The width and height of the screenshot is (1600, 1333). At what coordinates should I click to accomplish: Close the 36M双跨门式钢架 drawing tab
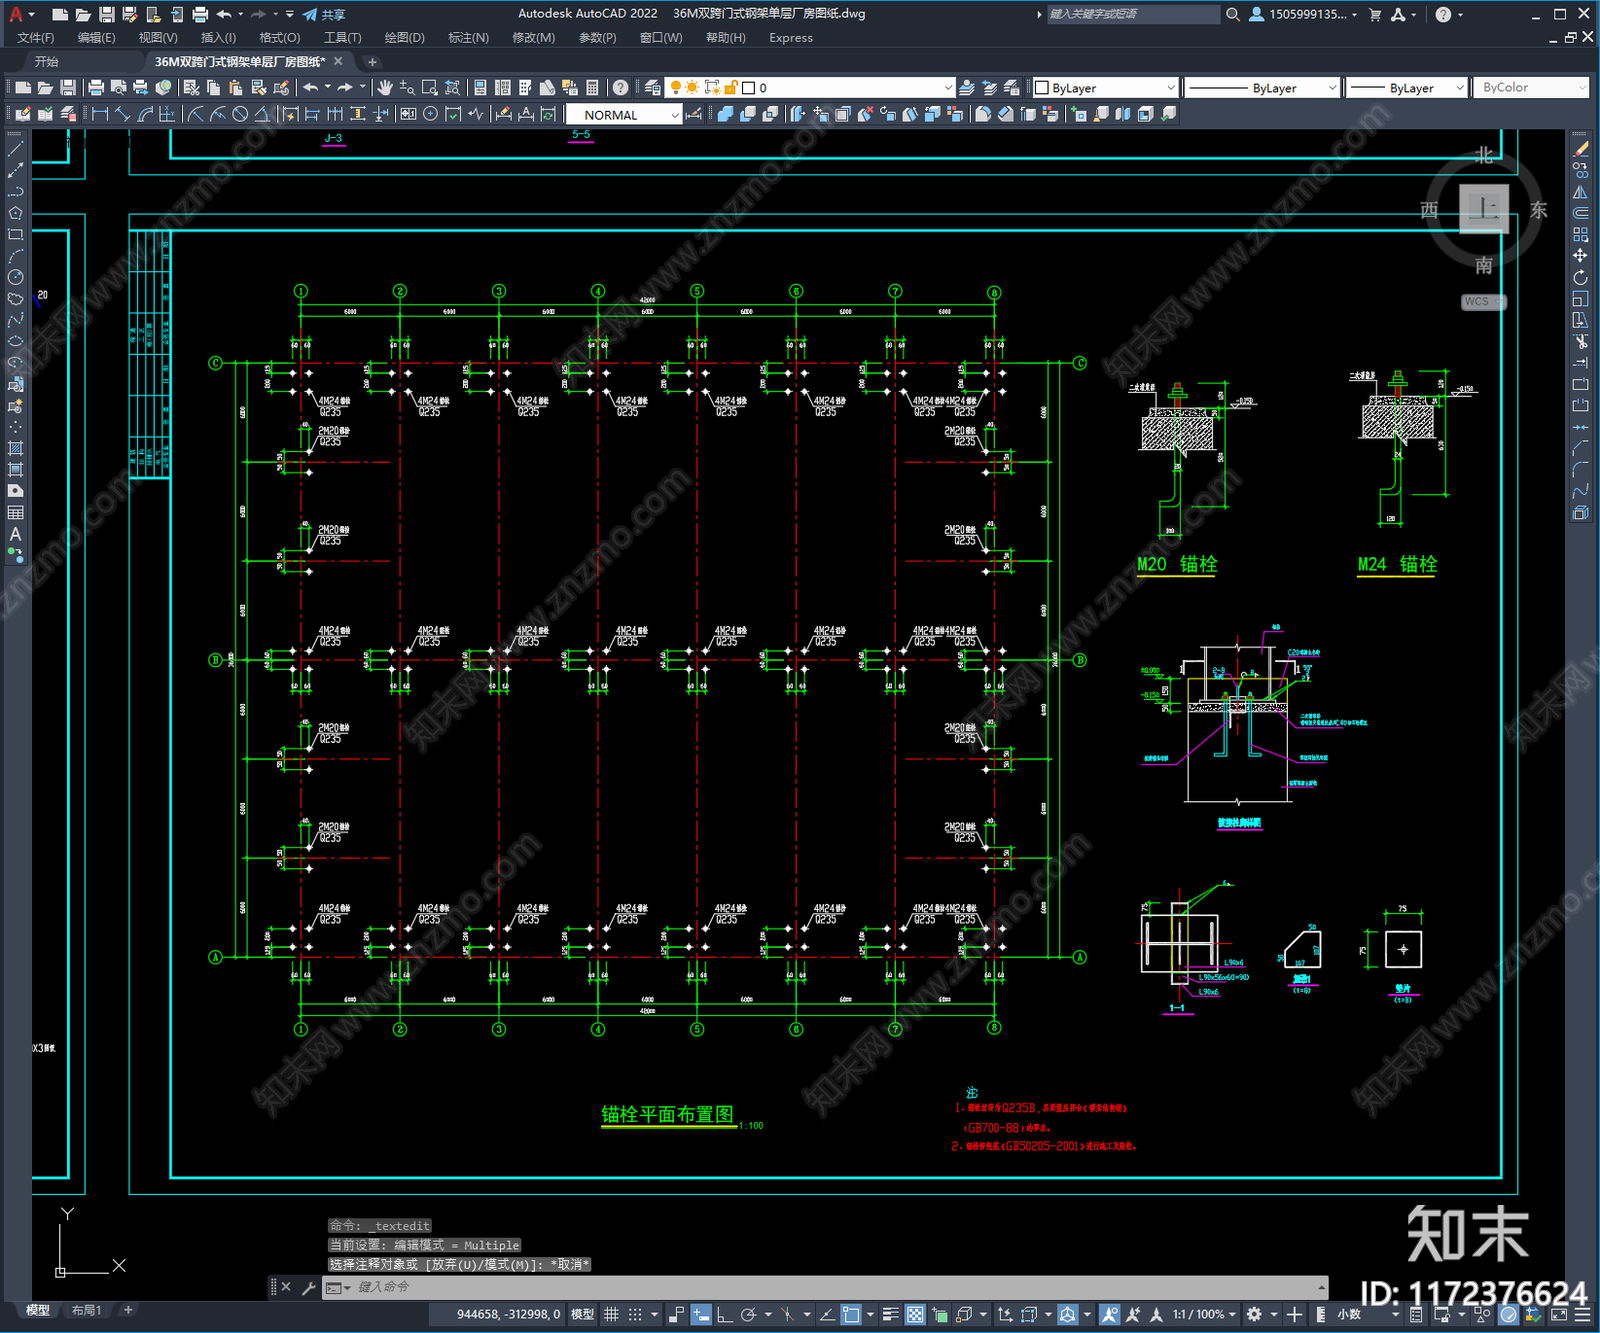[338, 62]
